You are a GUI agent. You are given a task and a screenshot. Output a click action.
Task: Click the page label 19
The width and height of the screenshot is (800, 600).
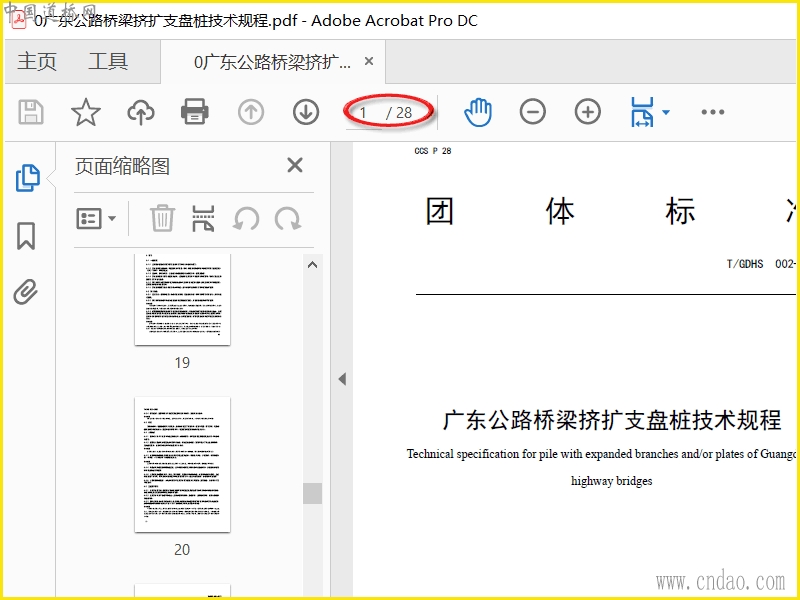coord(182,363)
